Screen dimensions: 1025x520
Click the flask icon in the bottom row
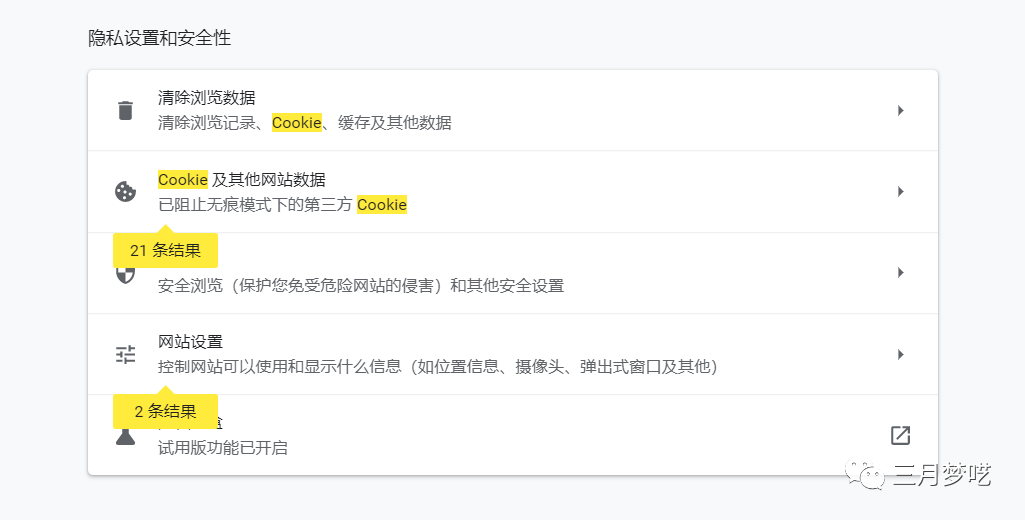point(125,436)
